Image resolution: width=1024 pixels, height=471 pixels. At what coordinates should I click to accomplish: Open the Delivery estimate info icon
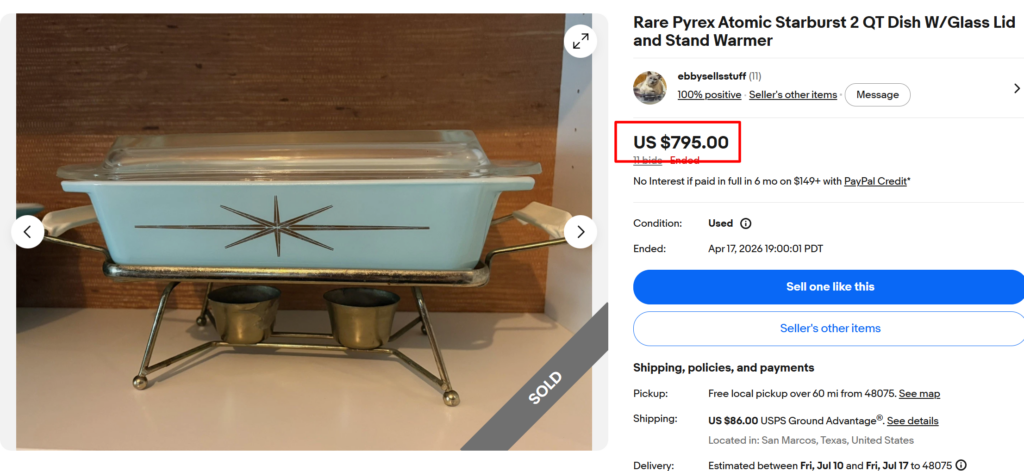[961, 465]
